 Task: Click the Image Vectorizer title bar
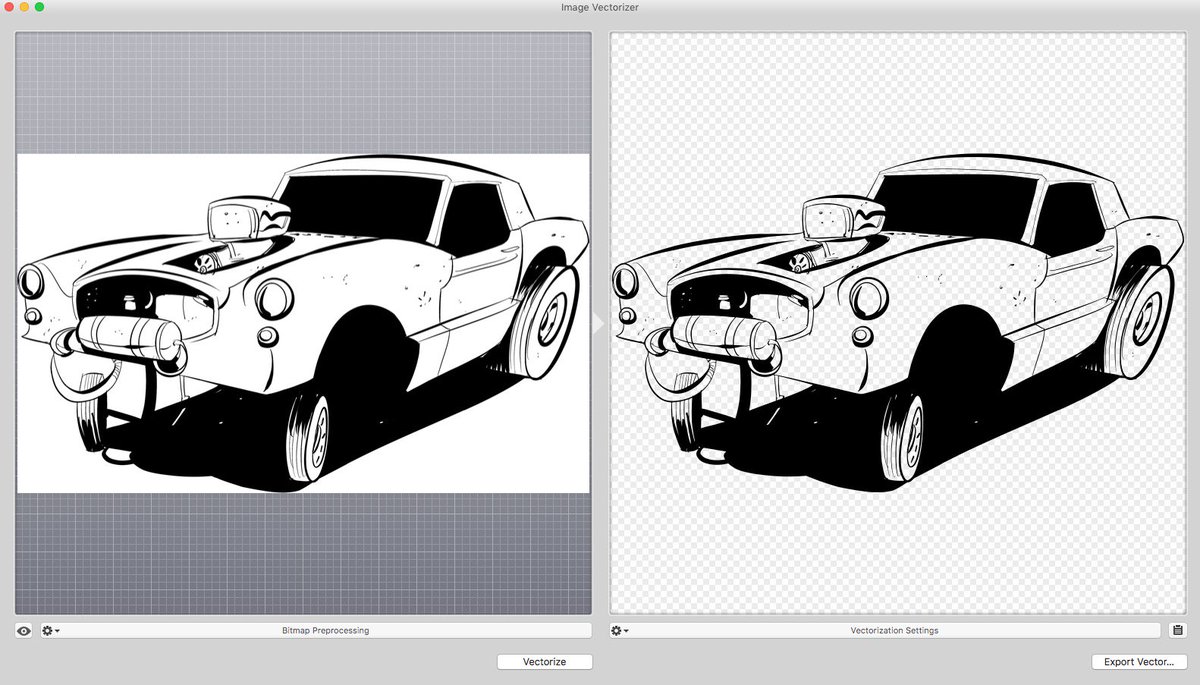click(x=600, y=7)
